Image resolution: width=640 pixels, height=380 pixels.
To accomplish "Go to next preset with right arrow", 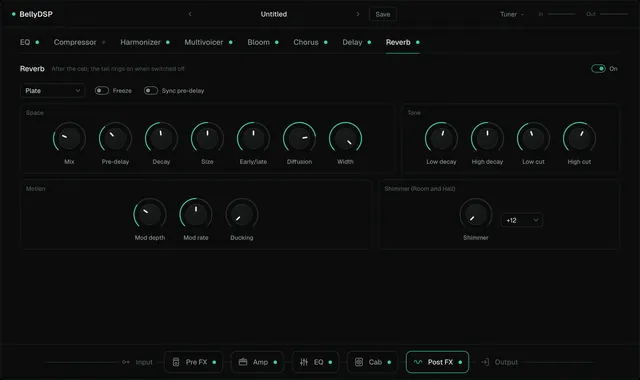I will [x=358, y=14].
